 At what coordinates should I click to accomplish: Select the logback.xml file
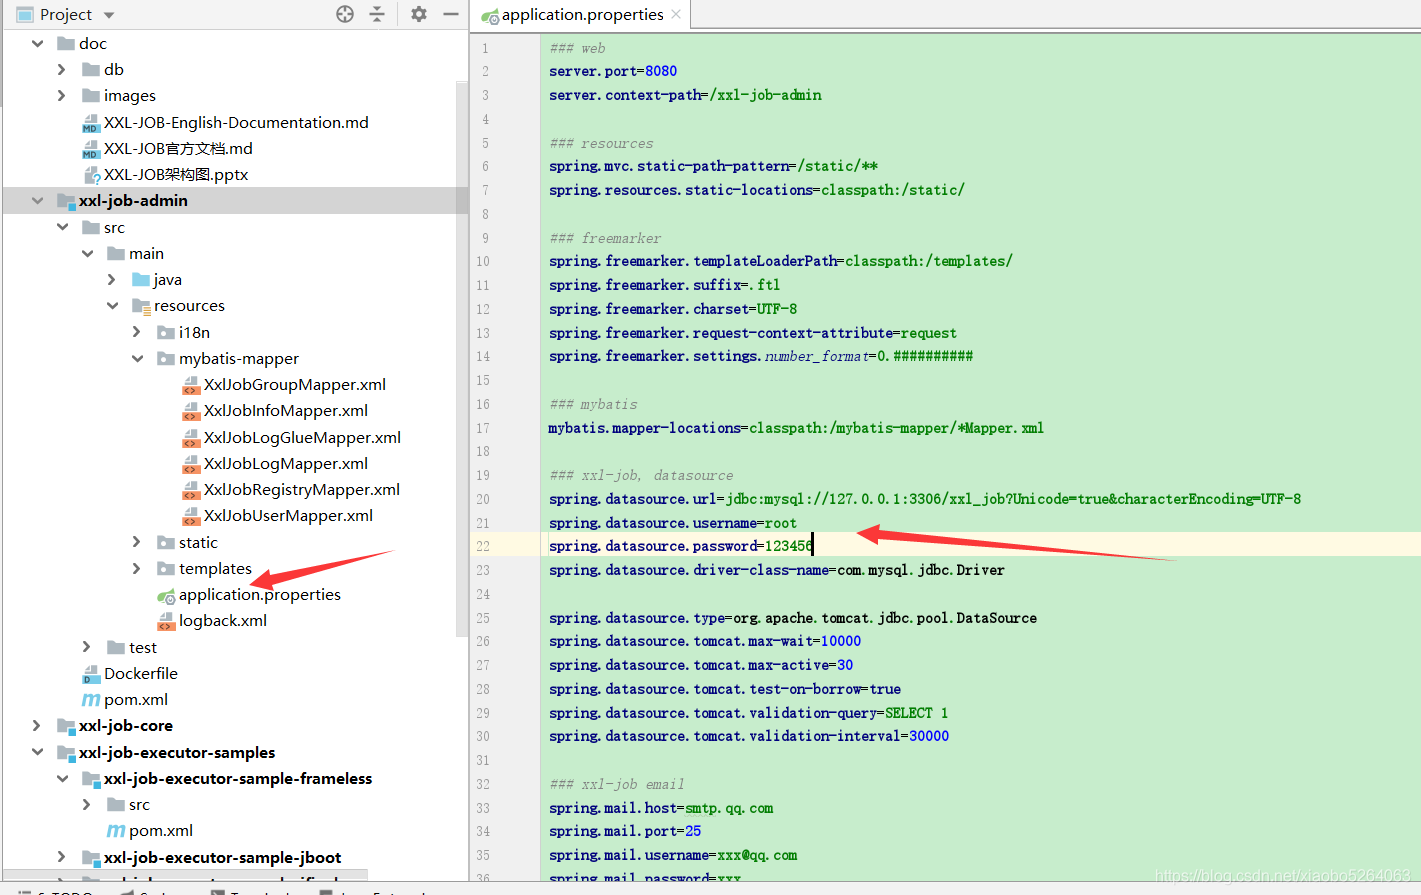pos(223,620)
